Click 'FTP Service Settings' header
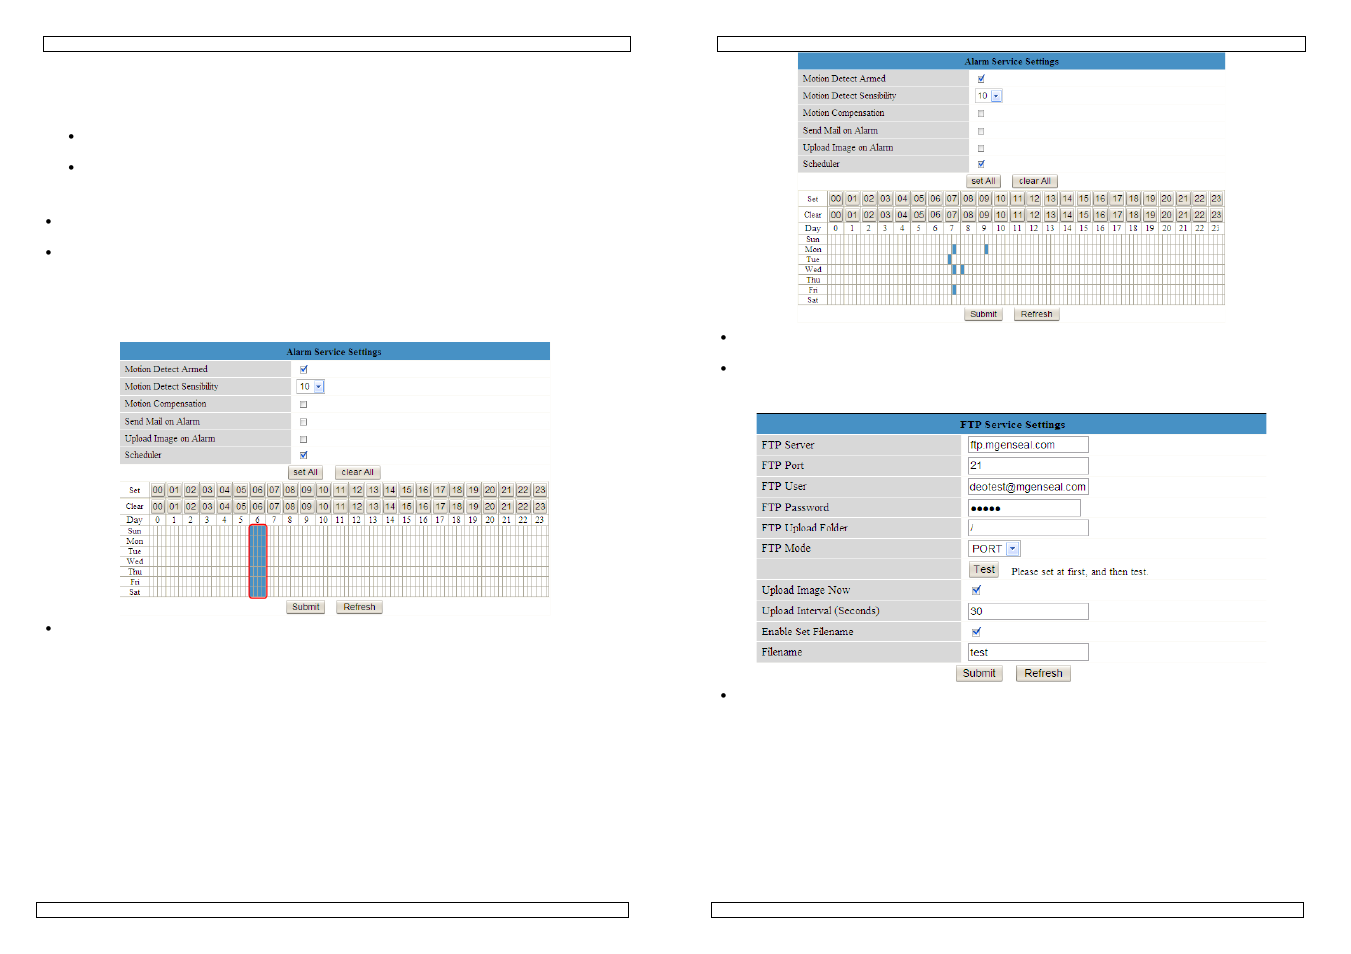Image resolution: width=1351 pixels, height=954 pixels. 1012,425
